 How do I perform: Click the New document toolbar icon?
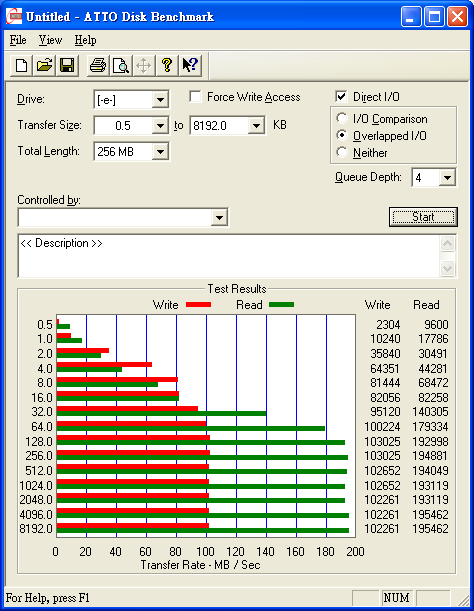click(x=21, y=65)
